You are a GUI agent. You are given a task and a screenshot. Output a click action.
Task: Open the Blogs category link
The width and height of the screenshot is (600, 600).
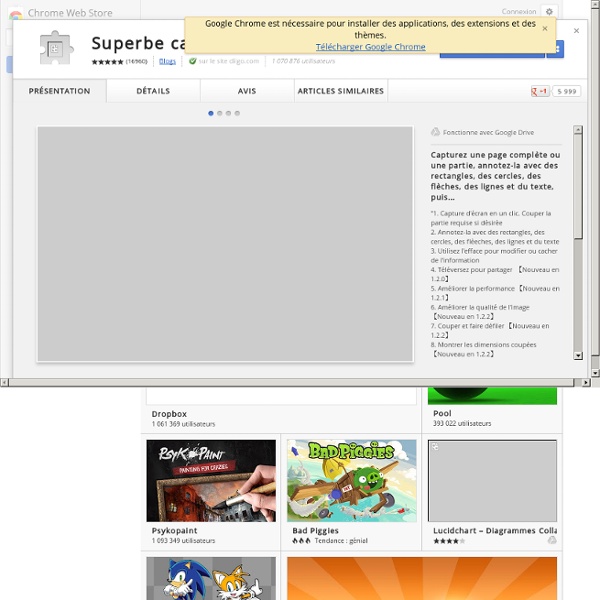point(167,61)
